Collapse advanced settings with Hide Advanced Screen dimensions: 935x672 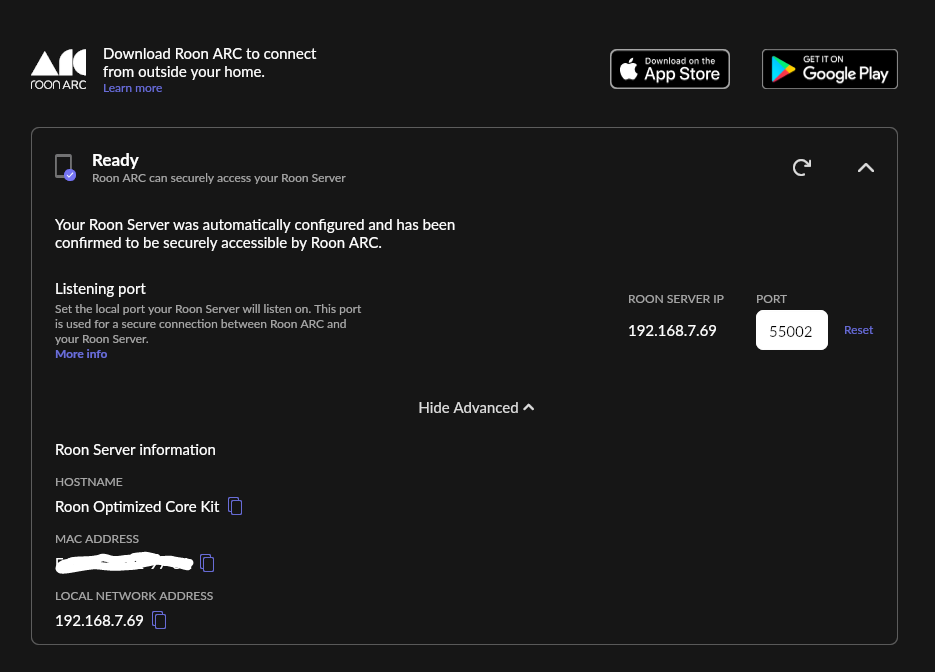point(476,408)
